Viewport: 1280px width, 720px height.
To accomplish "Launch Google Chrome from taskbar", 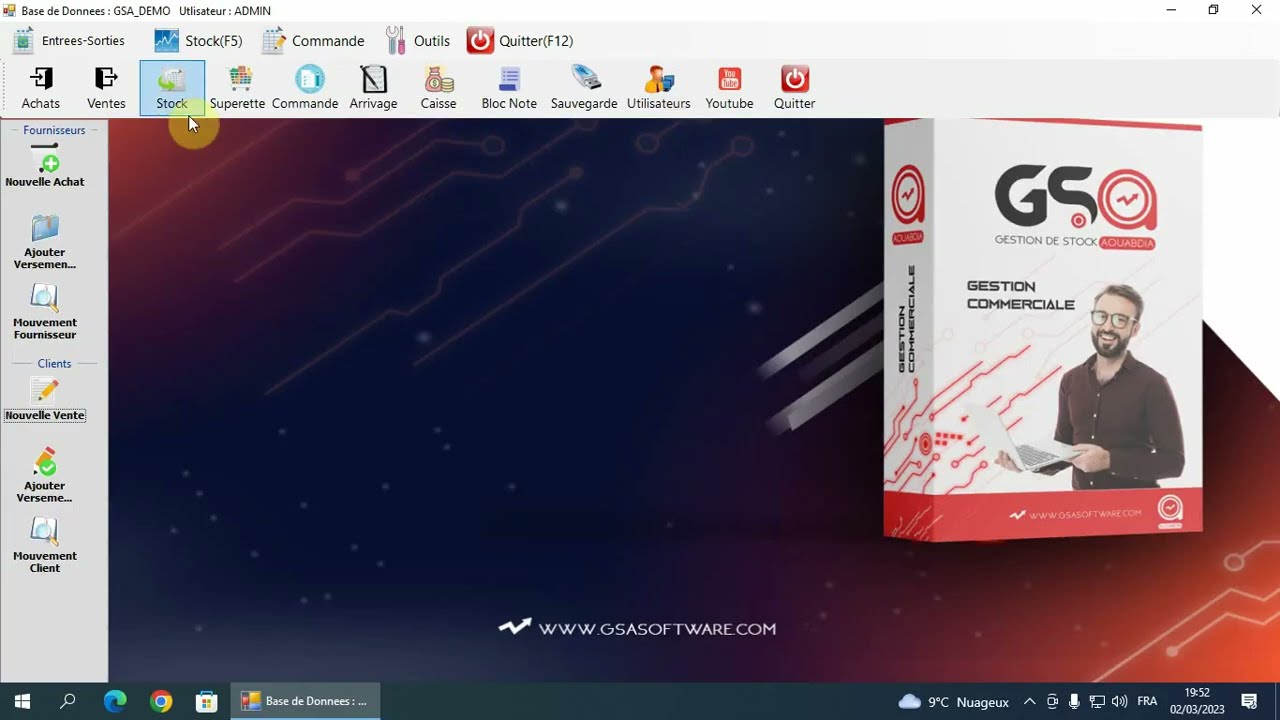I will coord(161,701).
